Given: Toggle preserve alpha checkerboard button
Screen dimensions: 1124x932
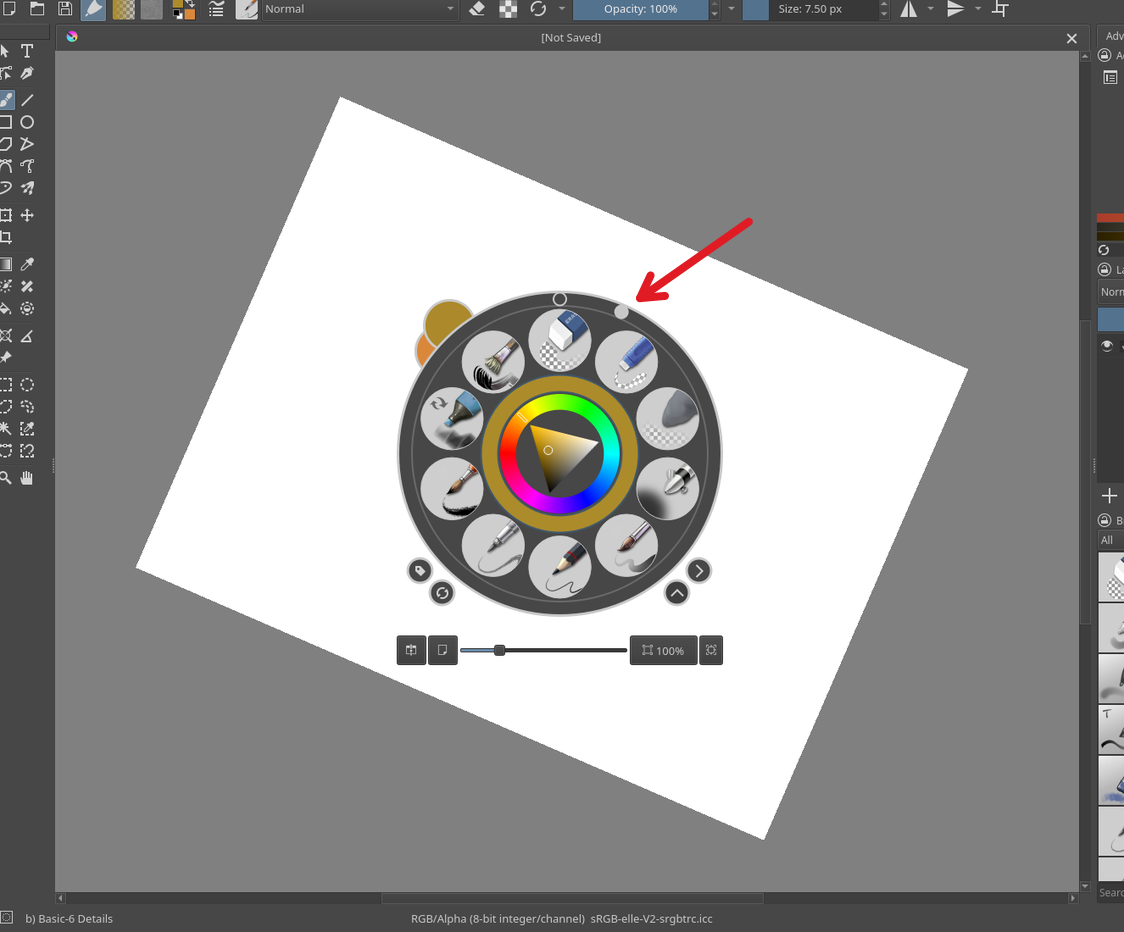Looking at the screenshot, I should (508, 9).
